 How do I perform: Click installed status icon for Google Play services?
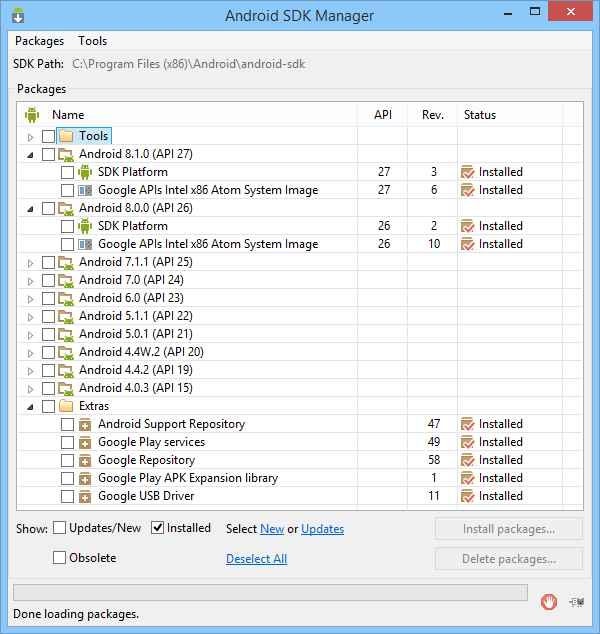coord(467,442)
